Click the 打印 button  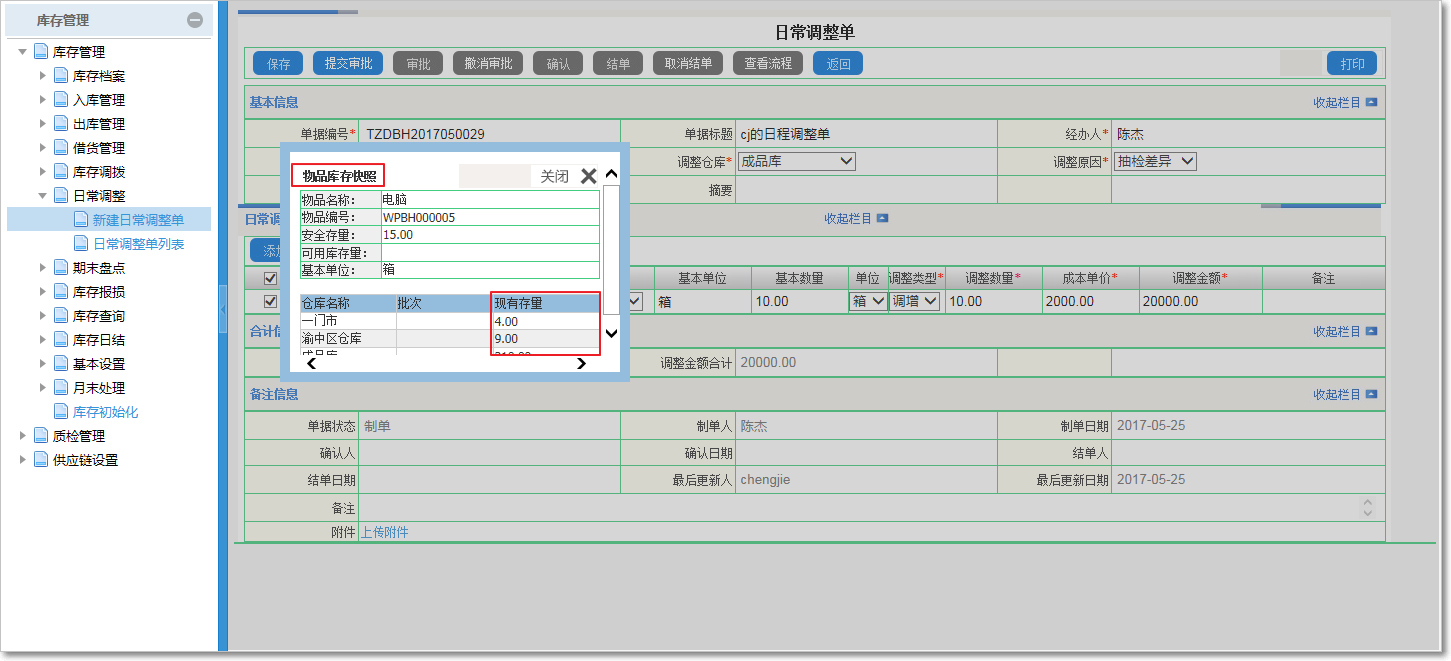click(1352, 64)
